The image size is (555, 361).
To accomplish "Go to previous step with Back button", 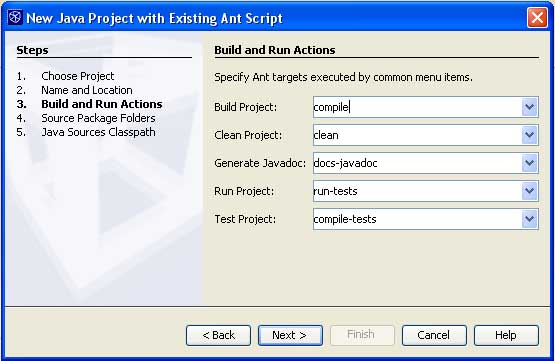I will click(218, 335).
